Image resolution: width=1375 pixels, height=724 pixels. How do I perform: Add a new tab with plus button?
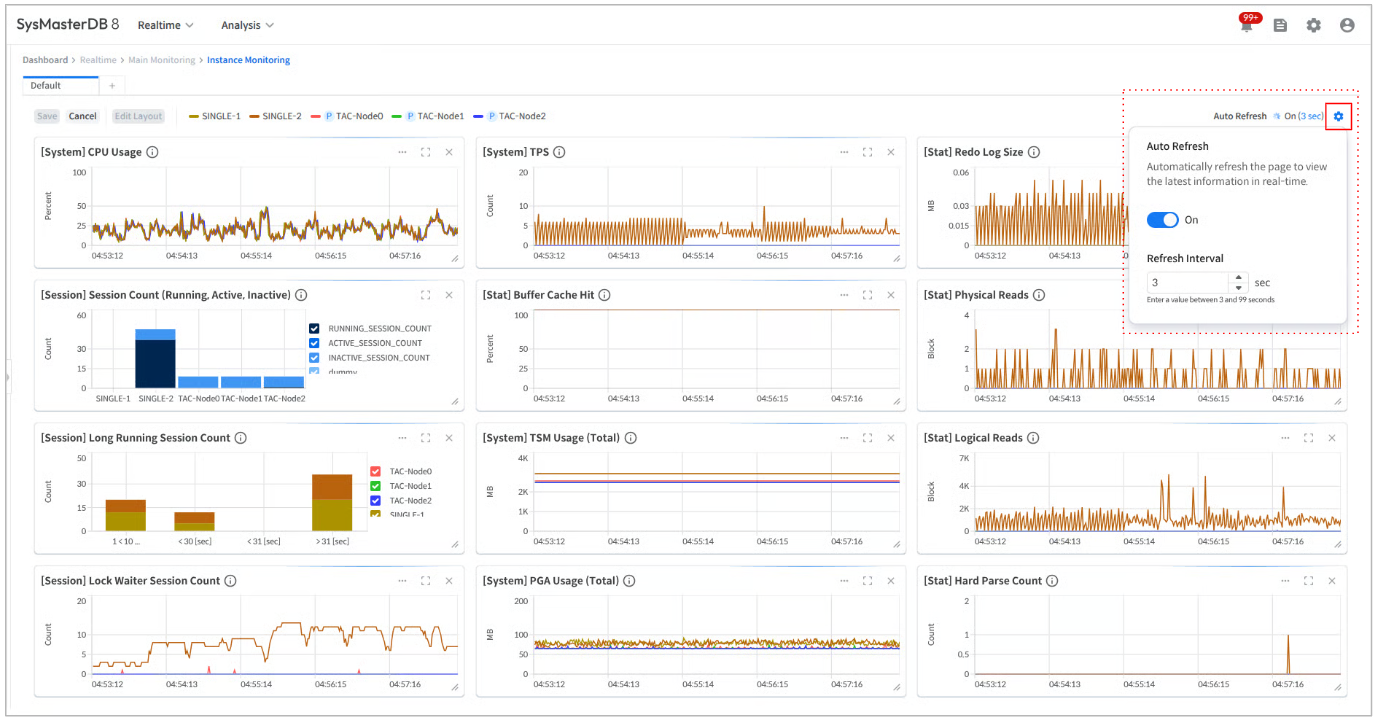[x=112, y=86]
